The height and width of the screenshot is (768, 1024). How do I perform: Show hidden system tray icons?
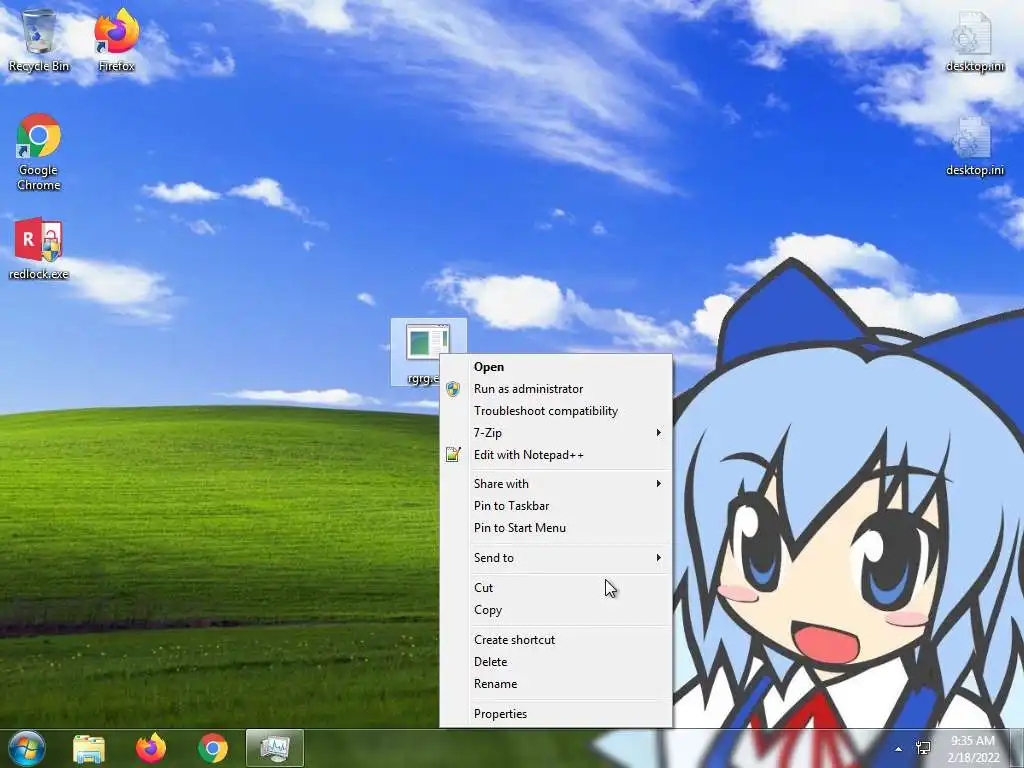[x=899, y=749]
